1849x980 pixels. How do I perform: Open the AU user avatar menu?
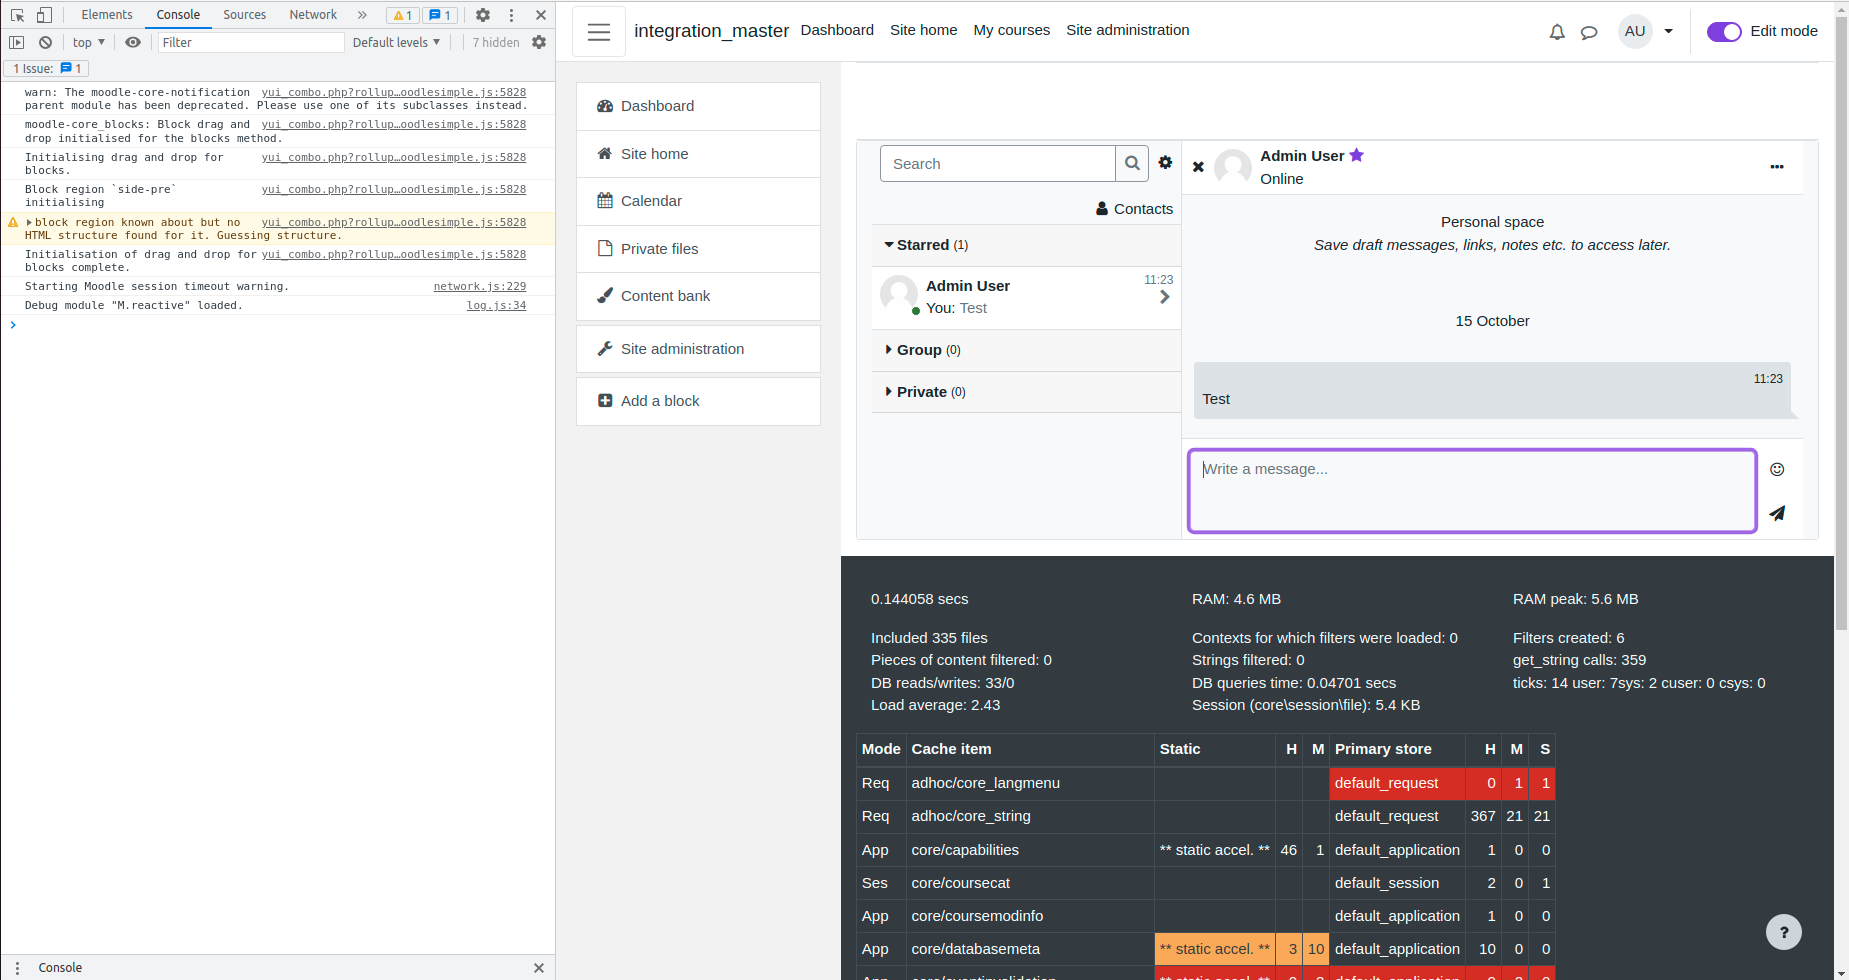coord(1635,31)
